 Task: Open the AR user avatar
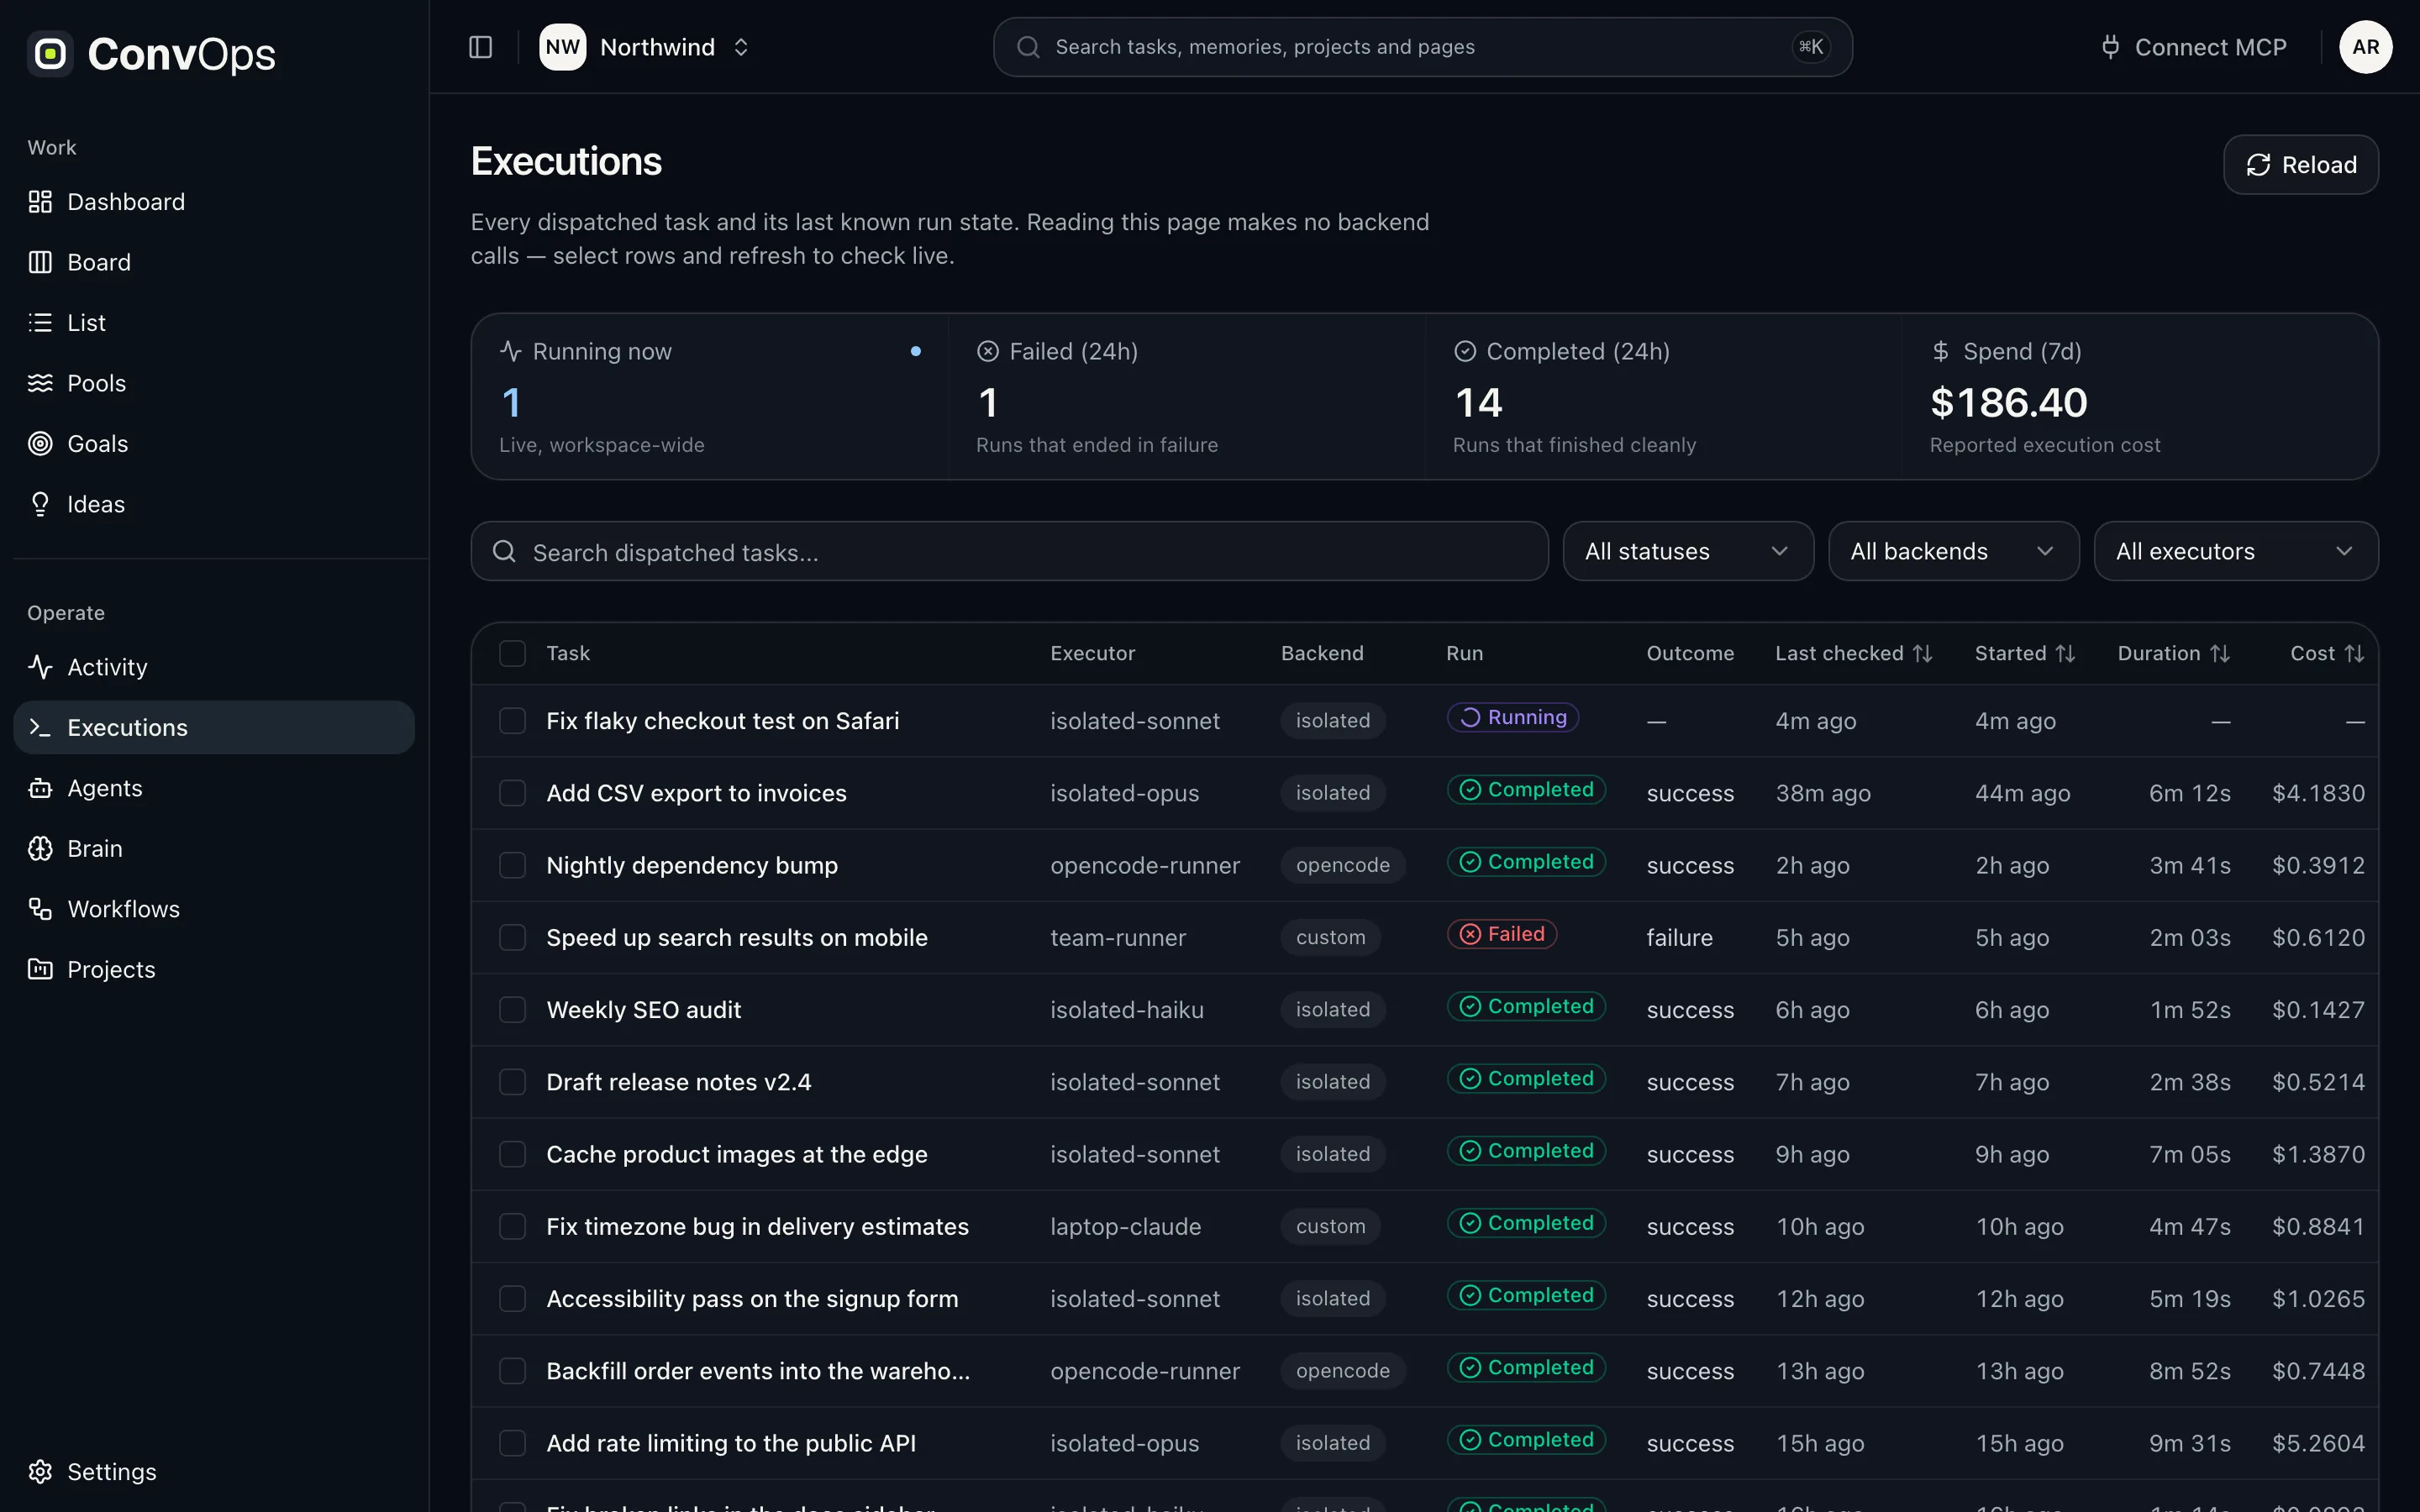click(2365, 47)
